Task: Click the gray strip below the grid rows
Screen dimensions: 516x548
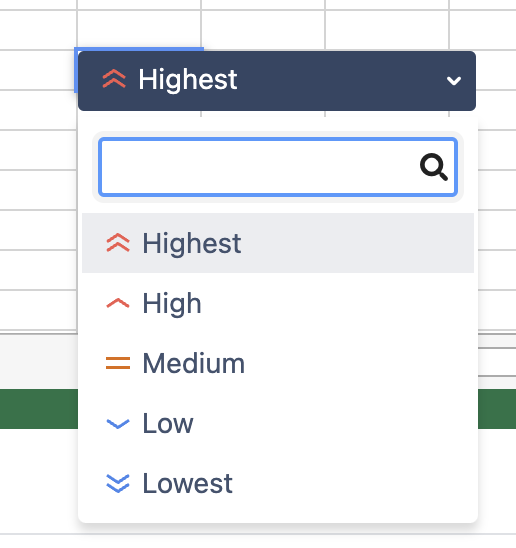Action: 38,362
